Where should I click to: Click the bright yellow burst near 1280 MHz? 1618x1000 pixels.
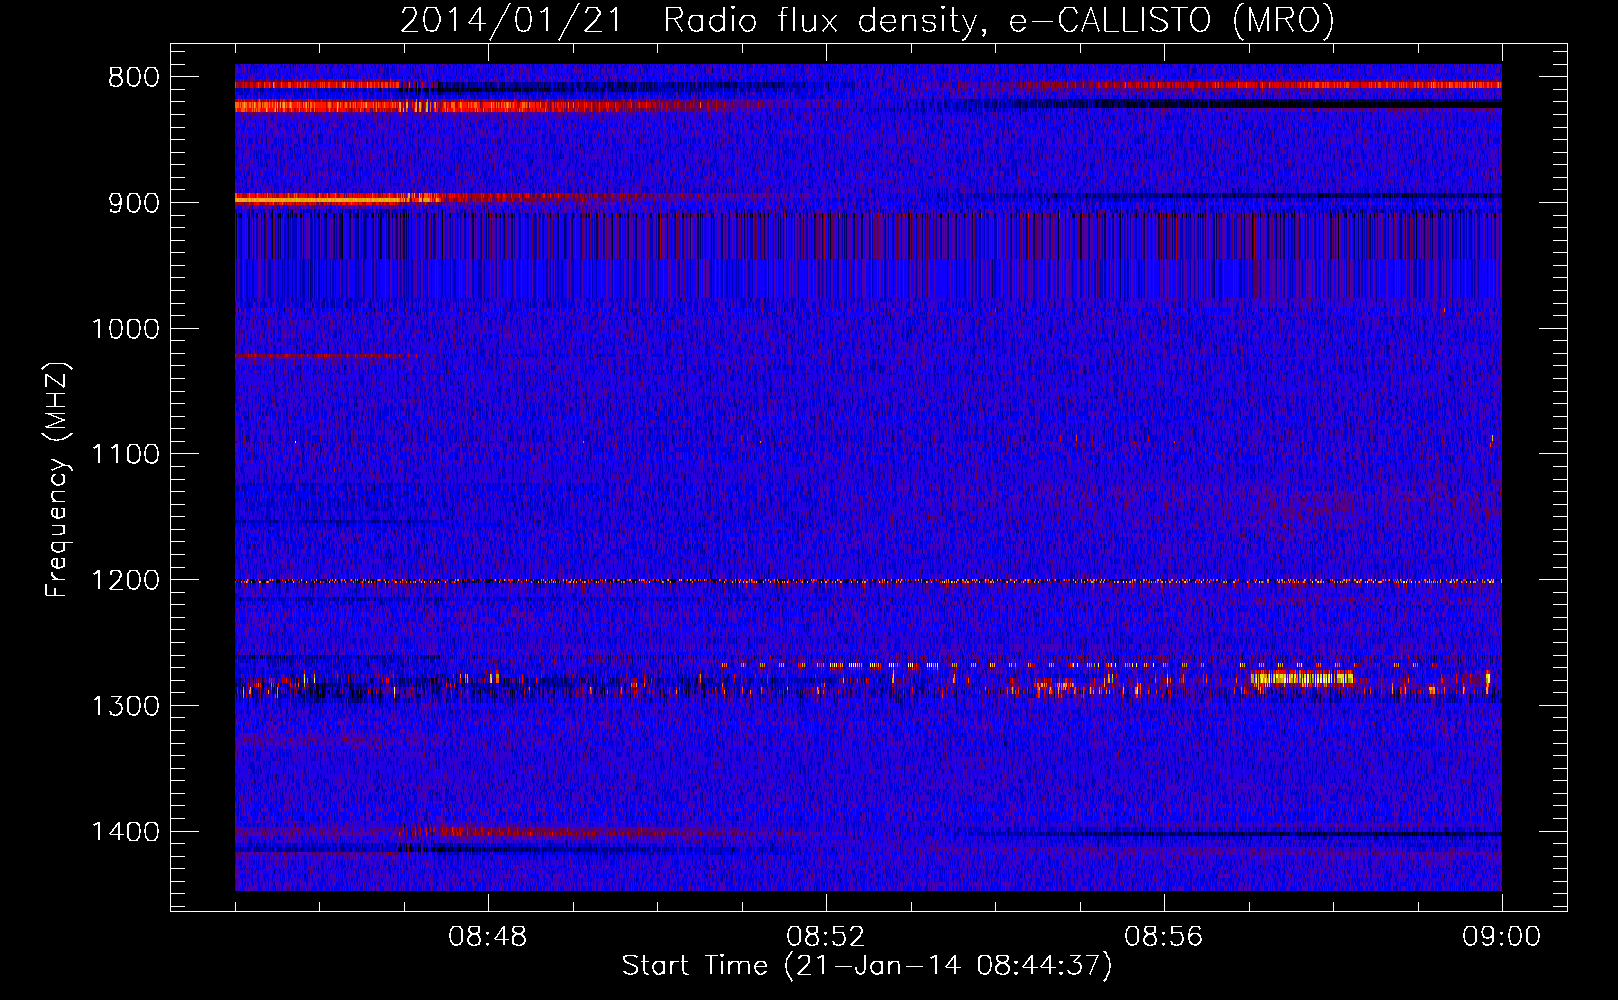[1302, 678]
